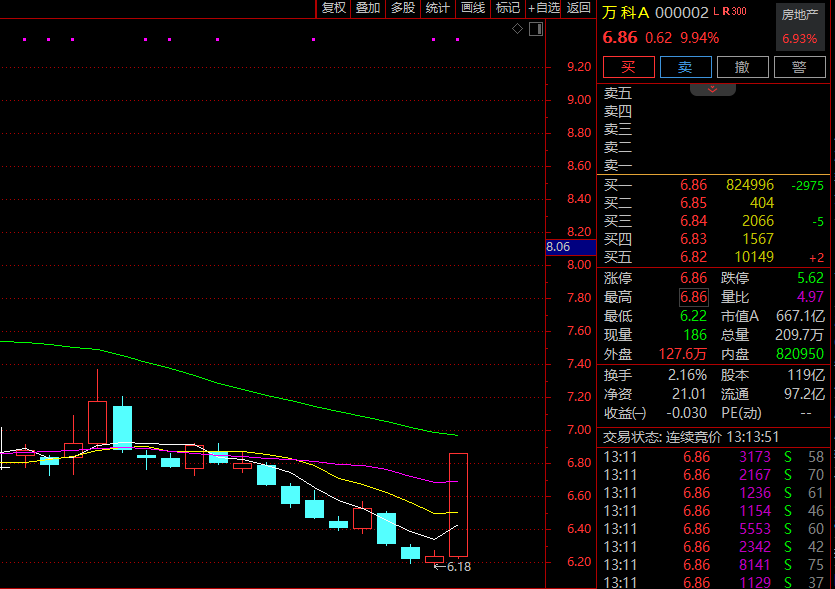The height and width of the screenshot is (589, 835).
Task: Click the 净资 value 21.01
Action: (689, 395)
